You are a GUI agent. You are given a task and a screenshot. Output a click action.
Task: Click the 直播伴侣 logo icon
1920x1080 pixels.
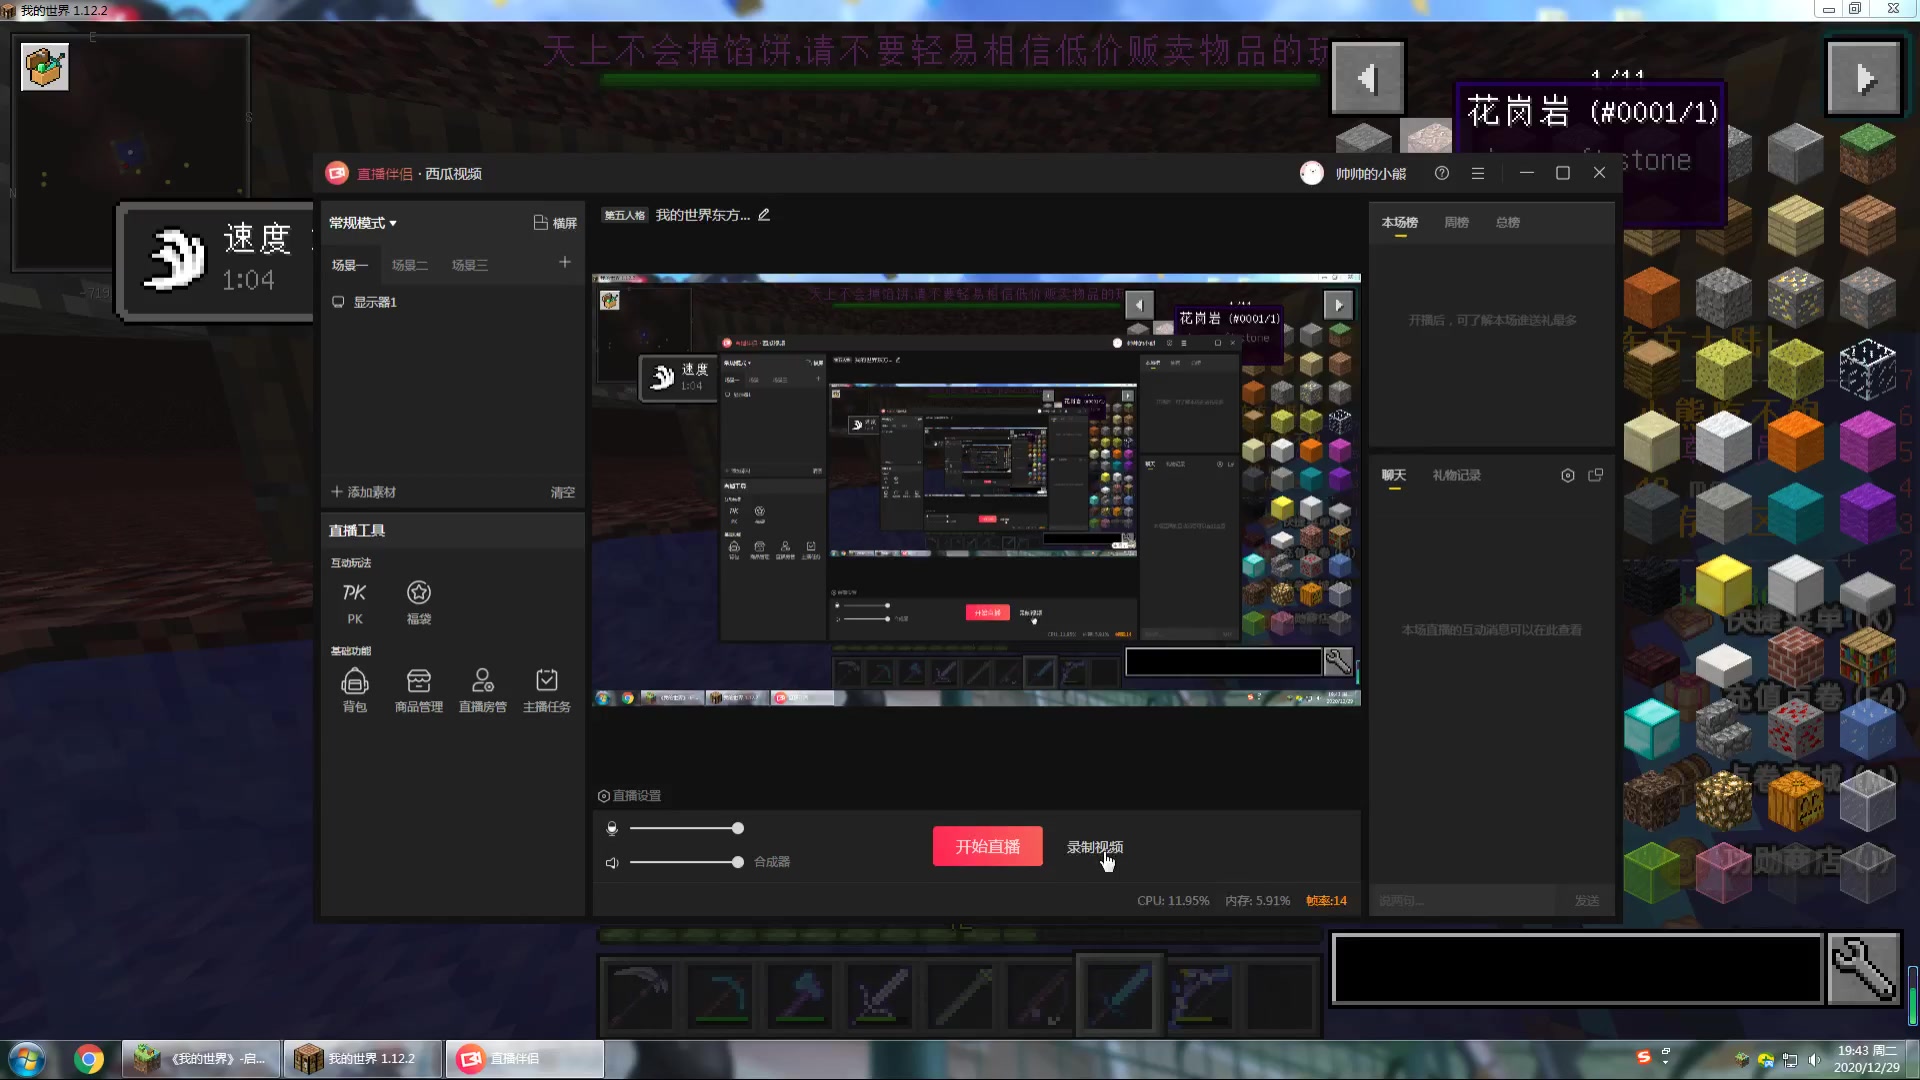337,173
